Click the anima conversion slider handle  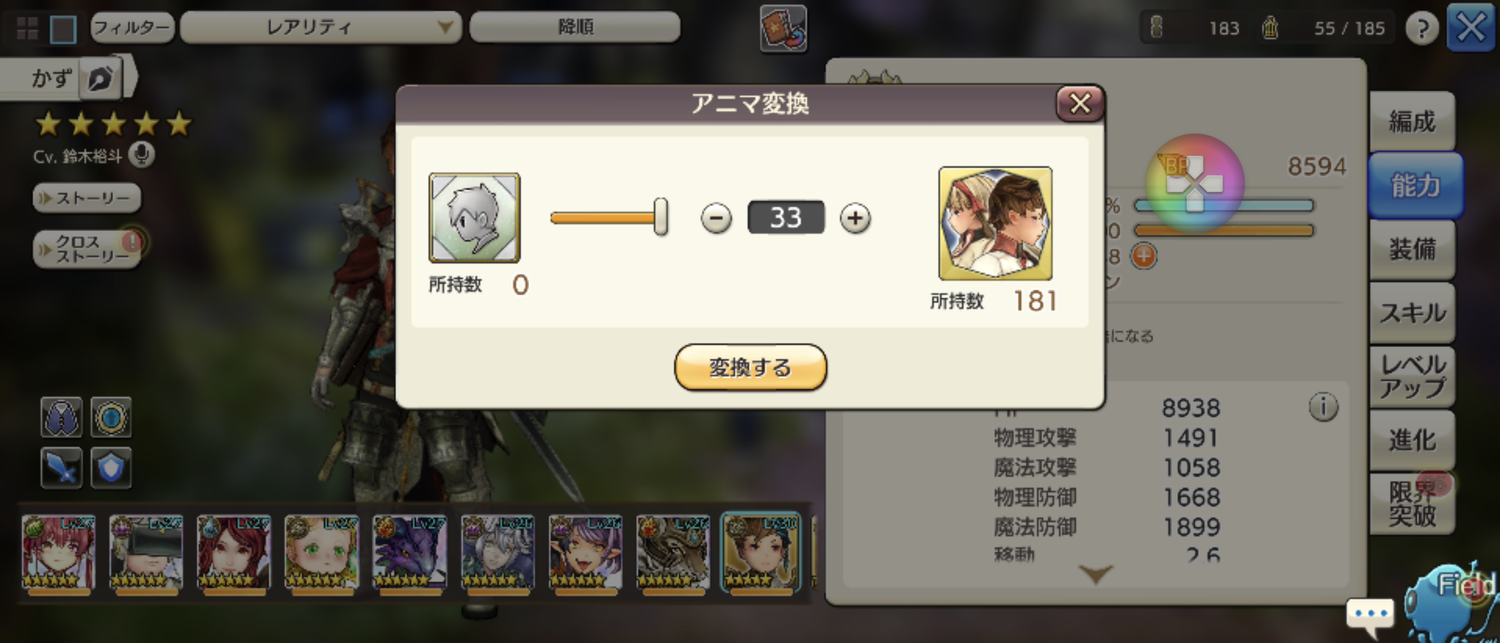pos(661,217)
